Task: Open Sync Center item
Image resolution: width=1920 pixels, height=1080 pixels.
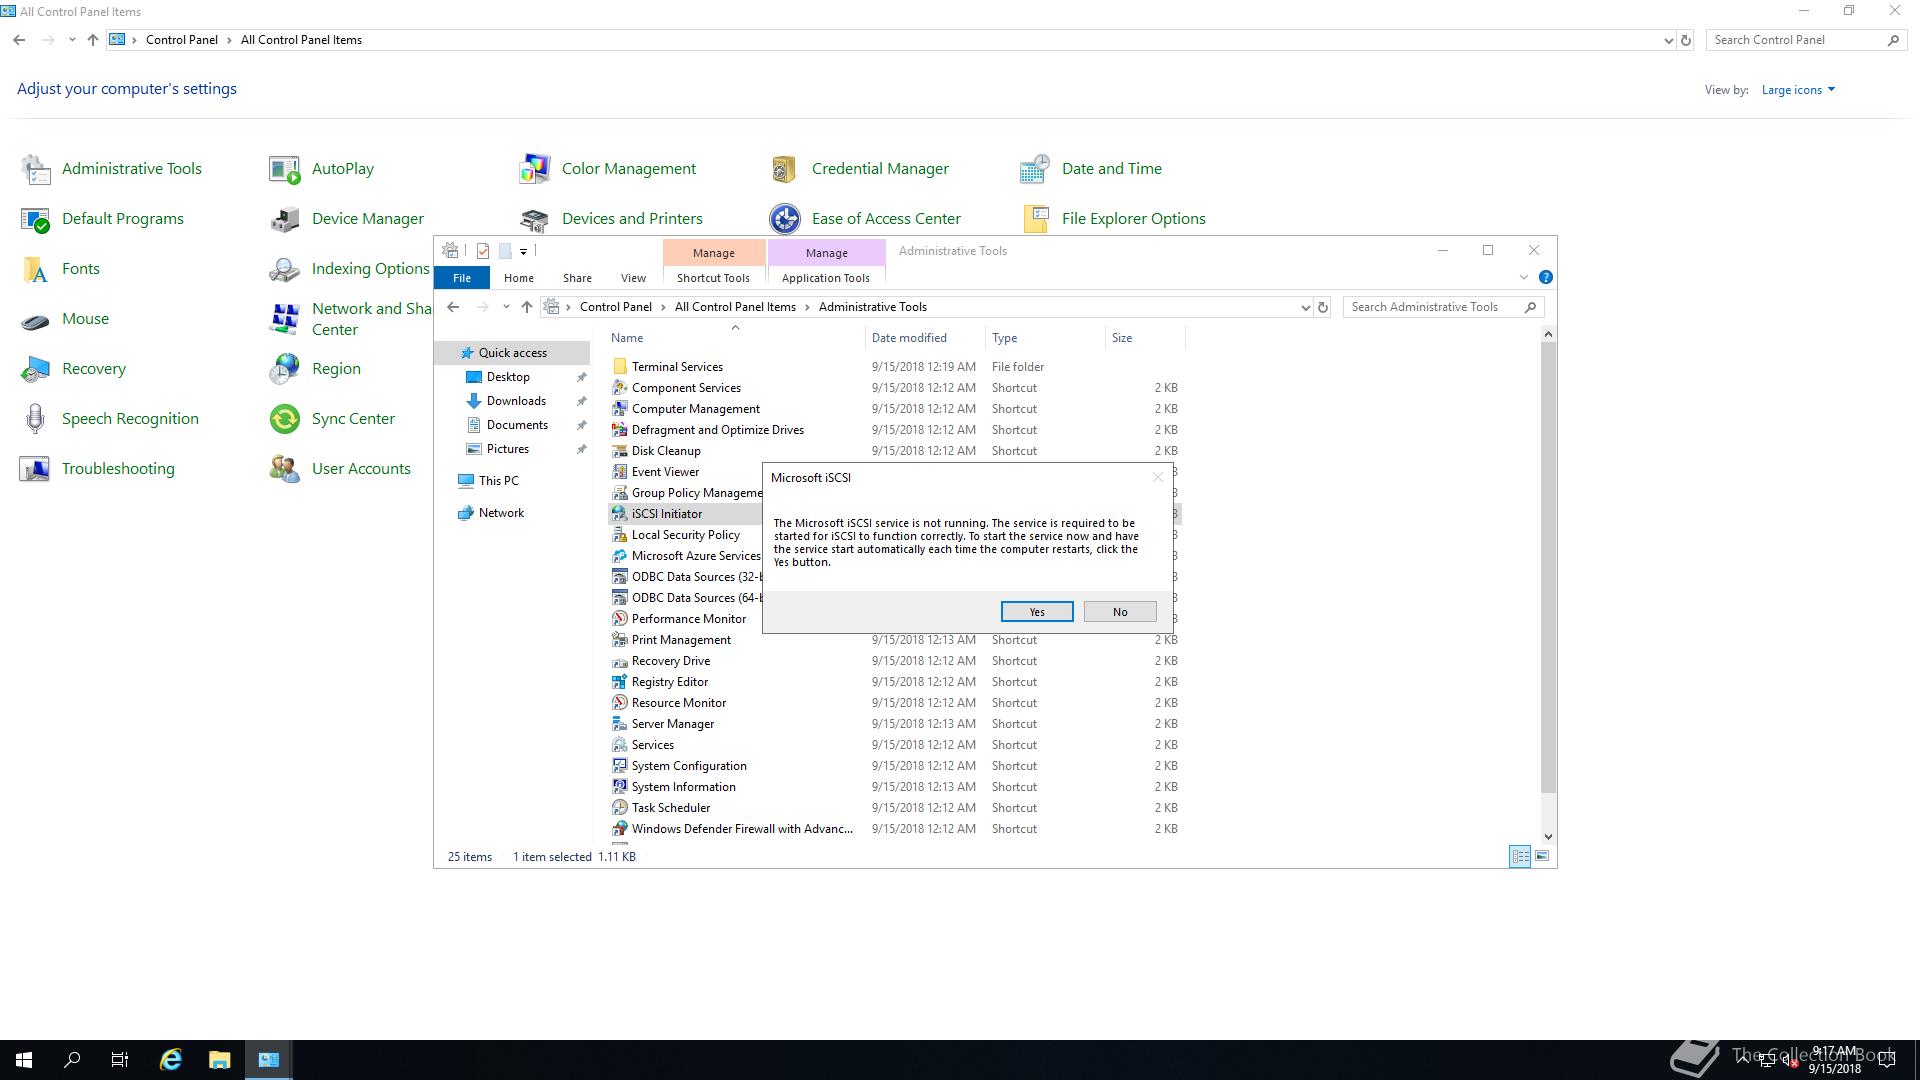Action: point(332,419)
